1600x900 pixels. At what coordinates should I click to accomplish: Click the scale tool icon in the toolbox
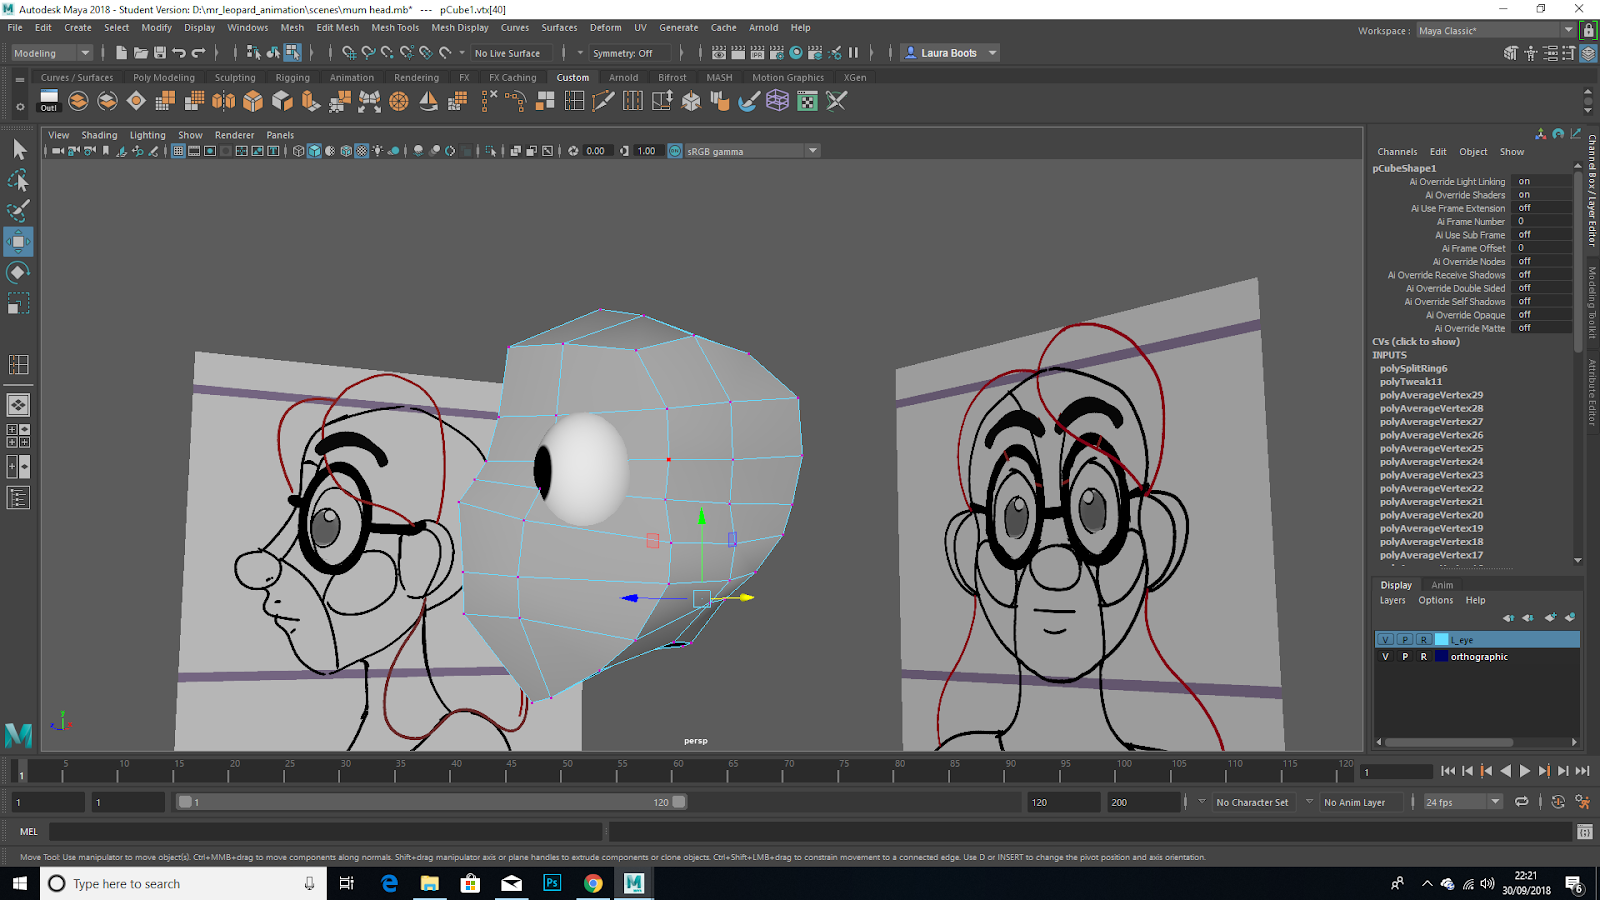pyautogui.click(x=18, y=303)
